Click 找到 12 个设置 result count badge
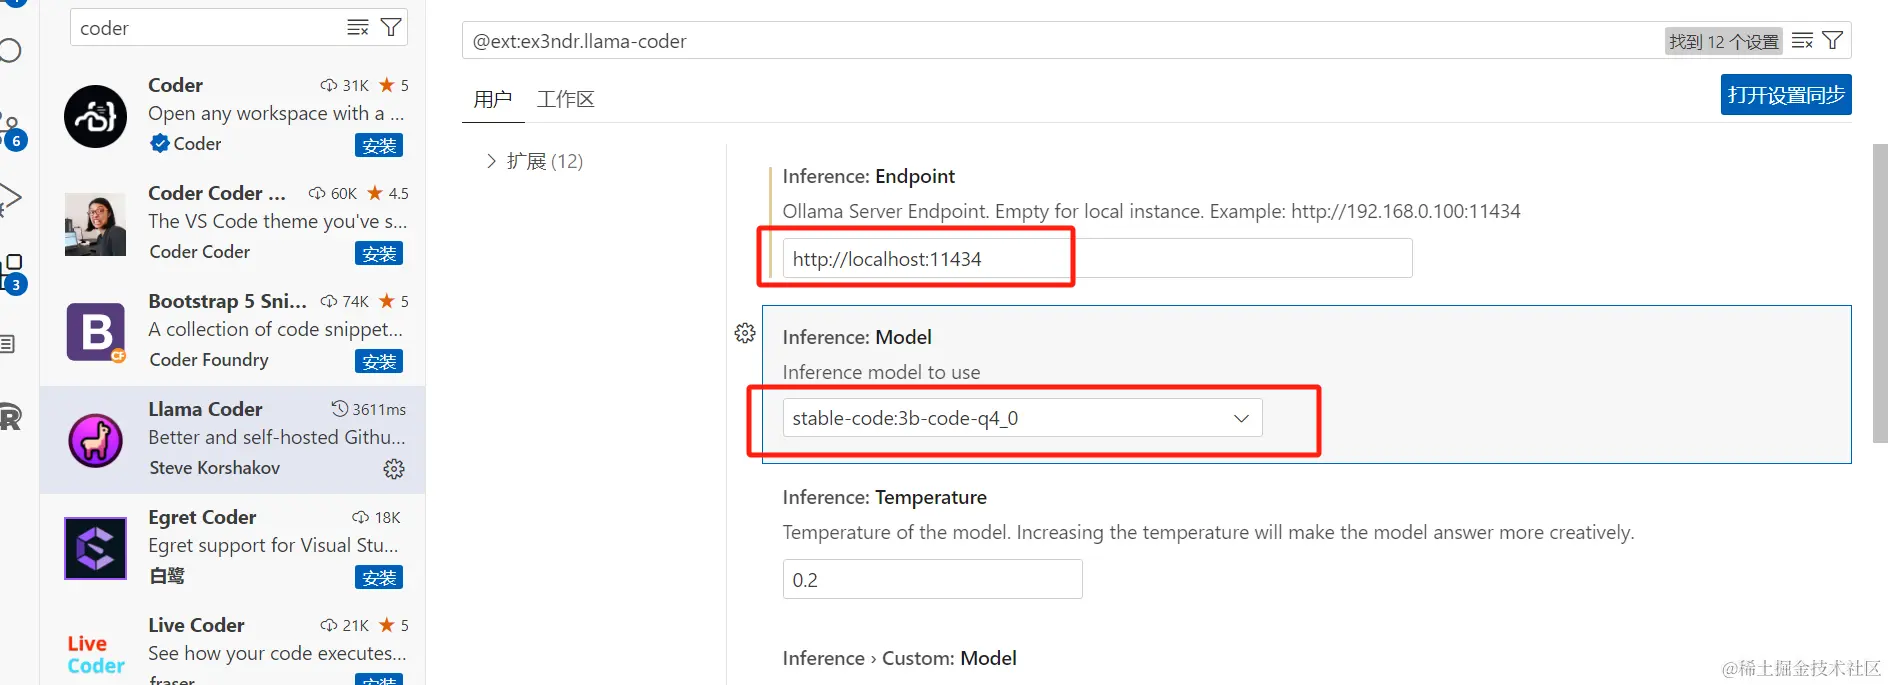This screenshot has width=1888, height=685. (x=1723, y=41)
